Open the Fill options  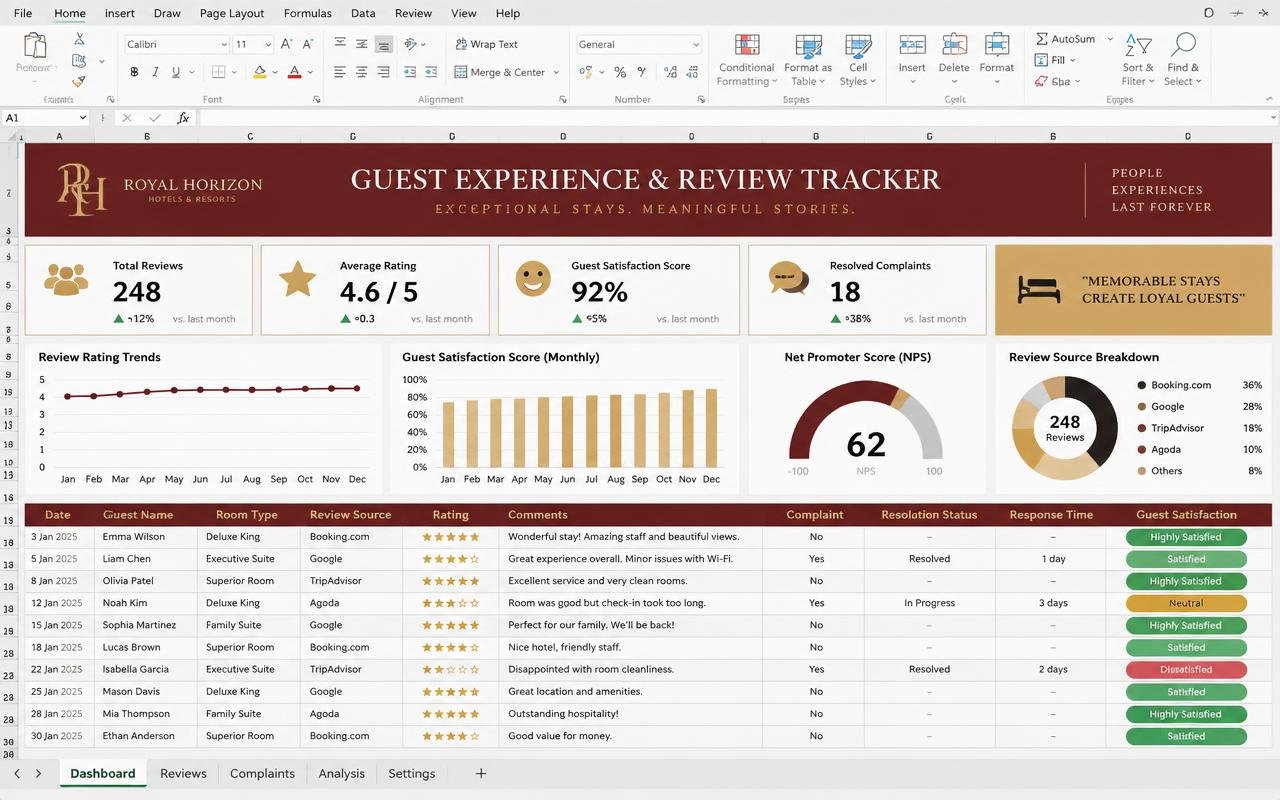point(1055,60)
